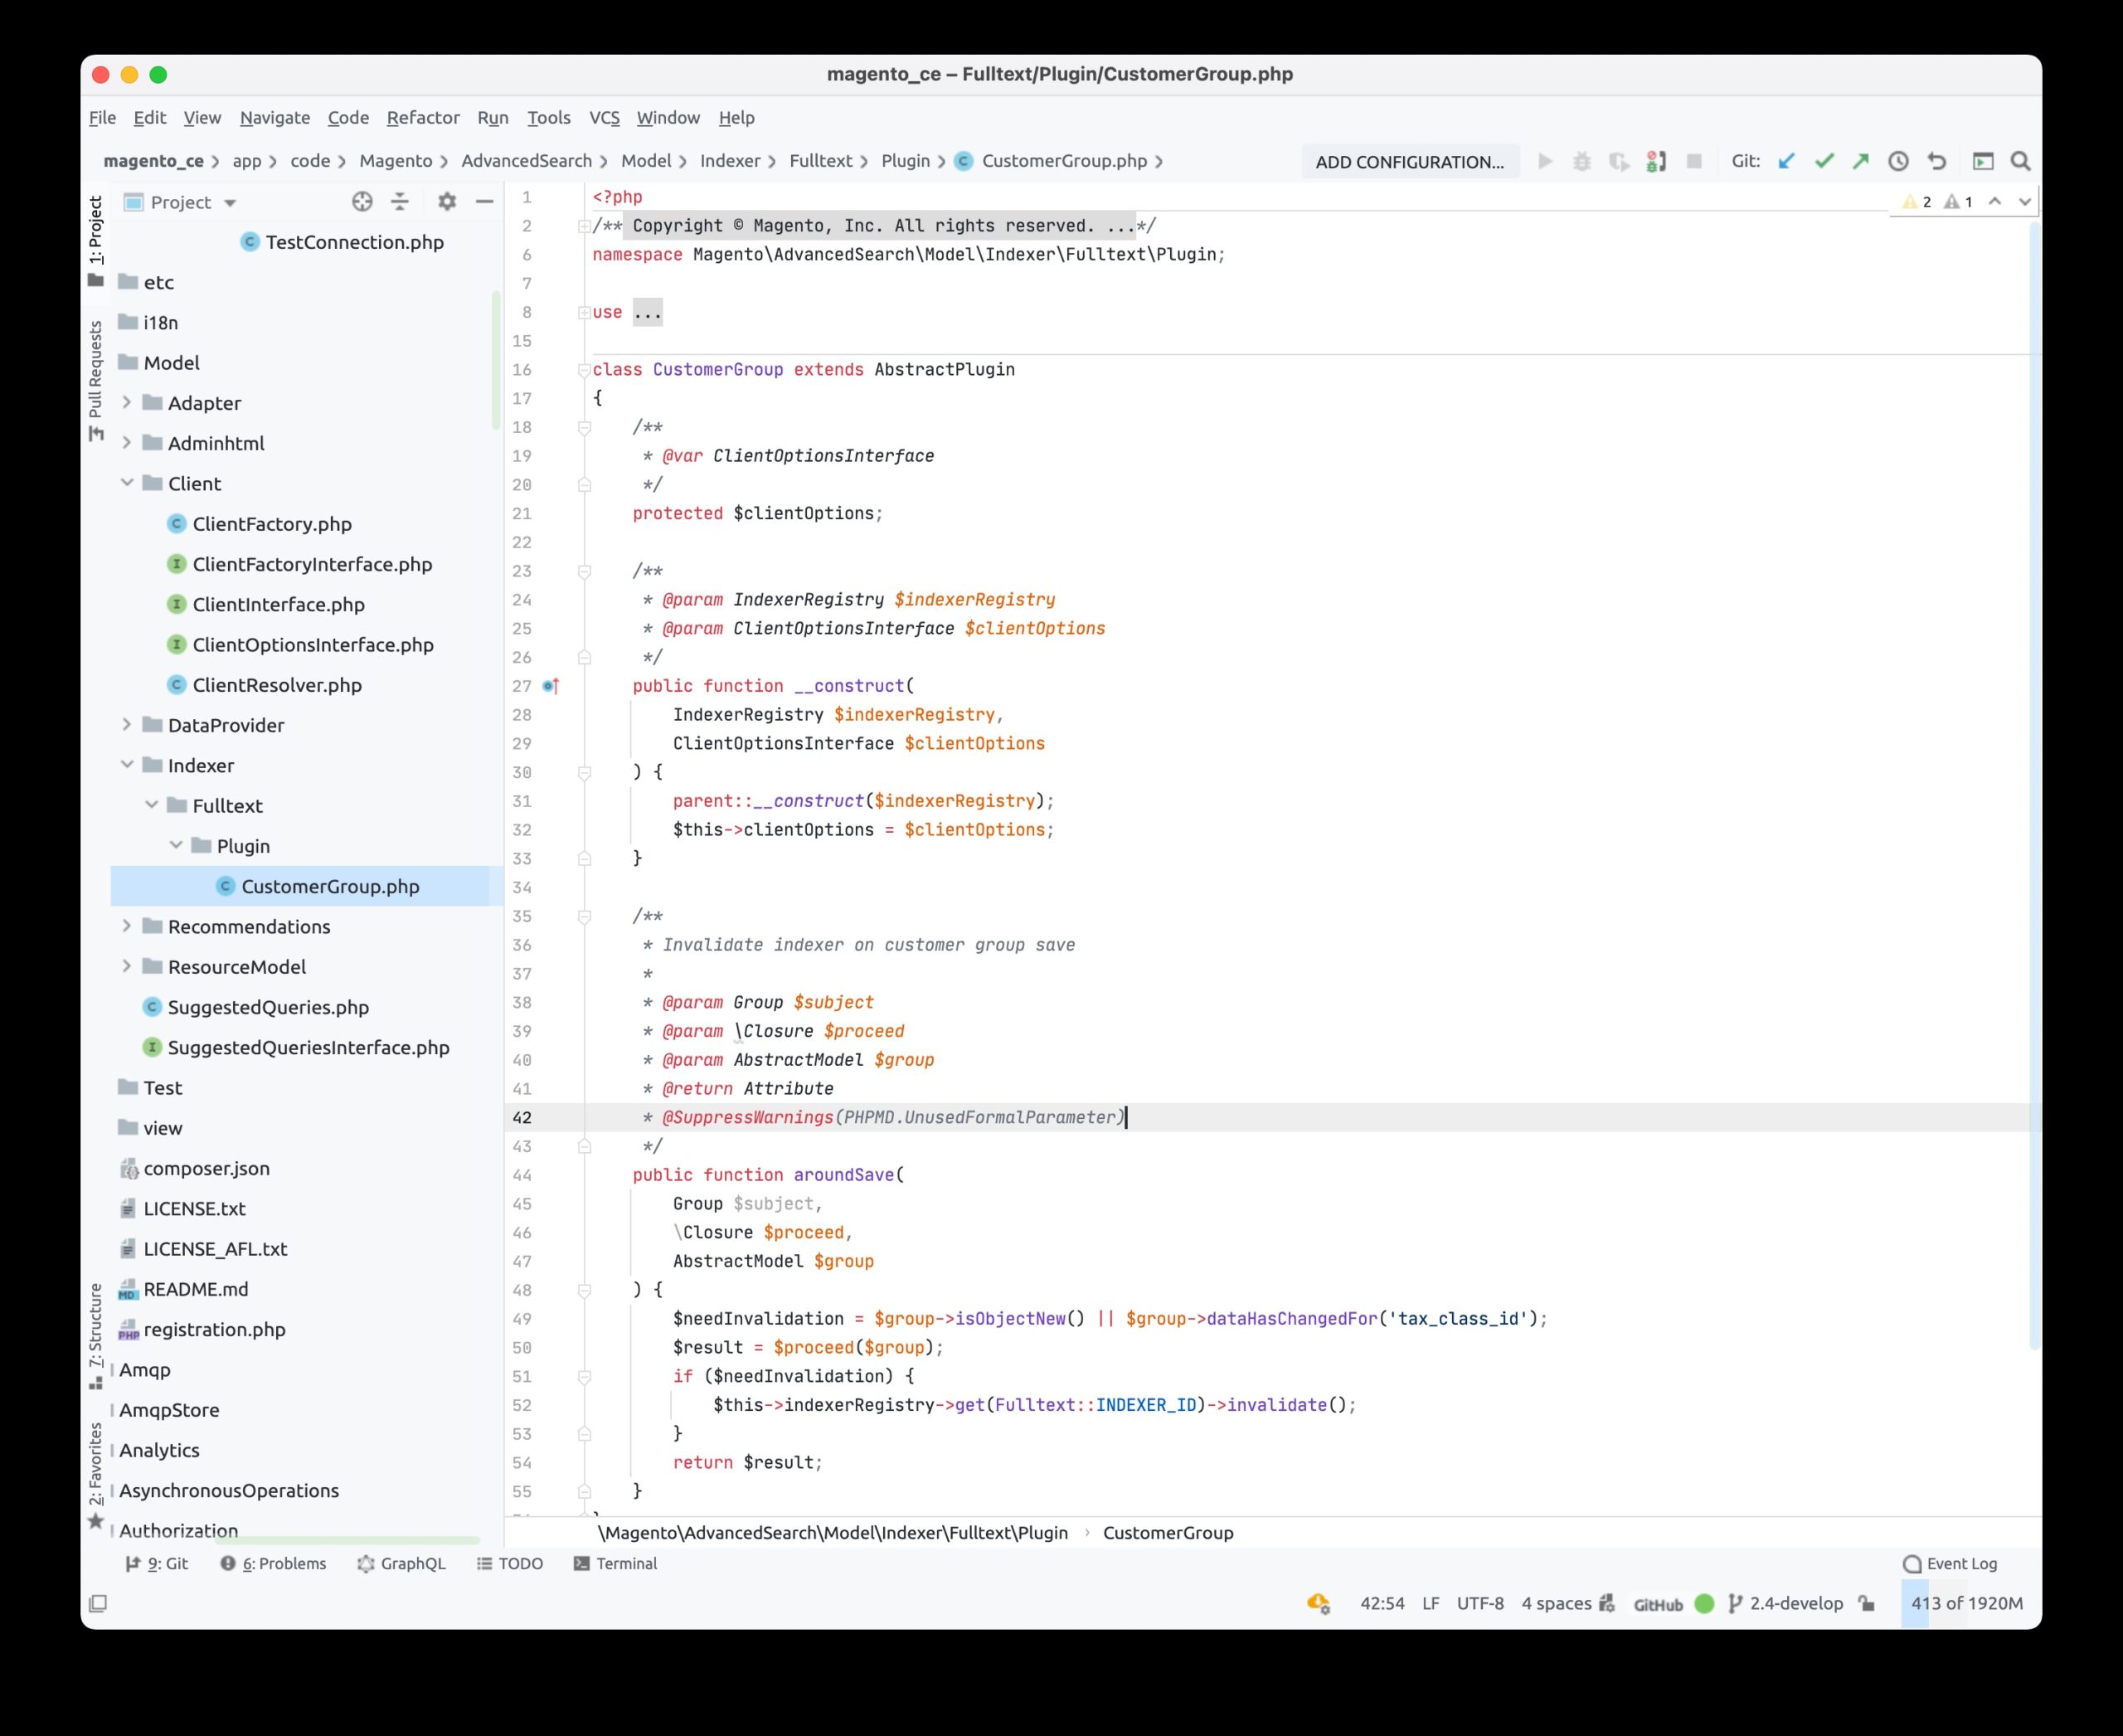Open the Refactor menu
This screenshot has width=2123, height=1736.
(423, 117)
